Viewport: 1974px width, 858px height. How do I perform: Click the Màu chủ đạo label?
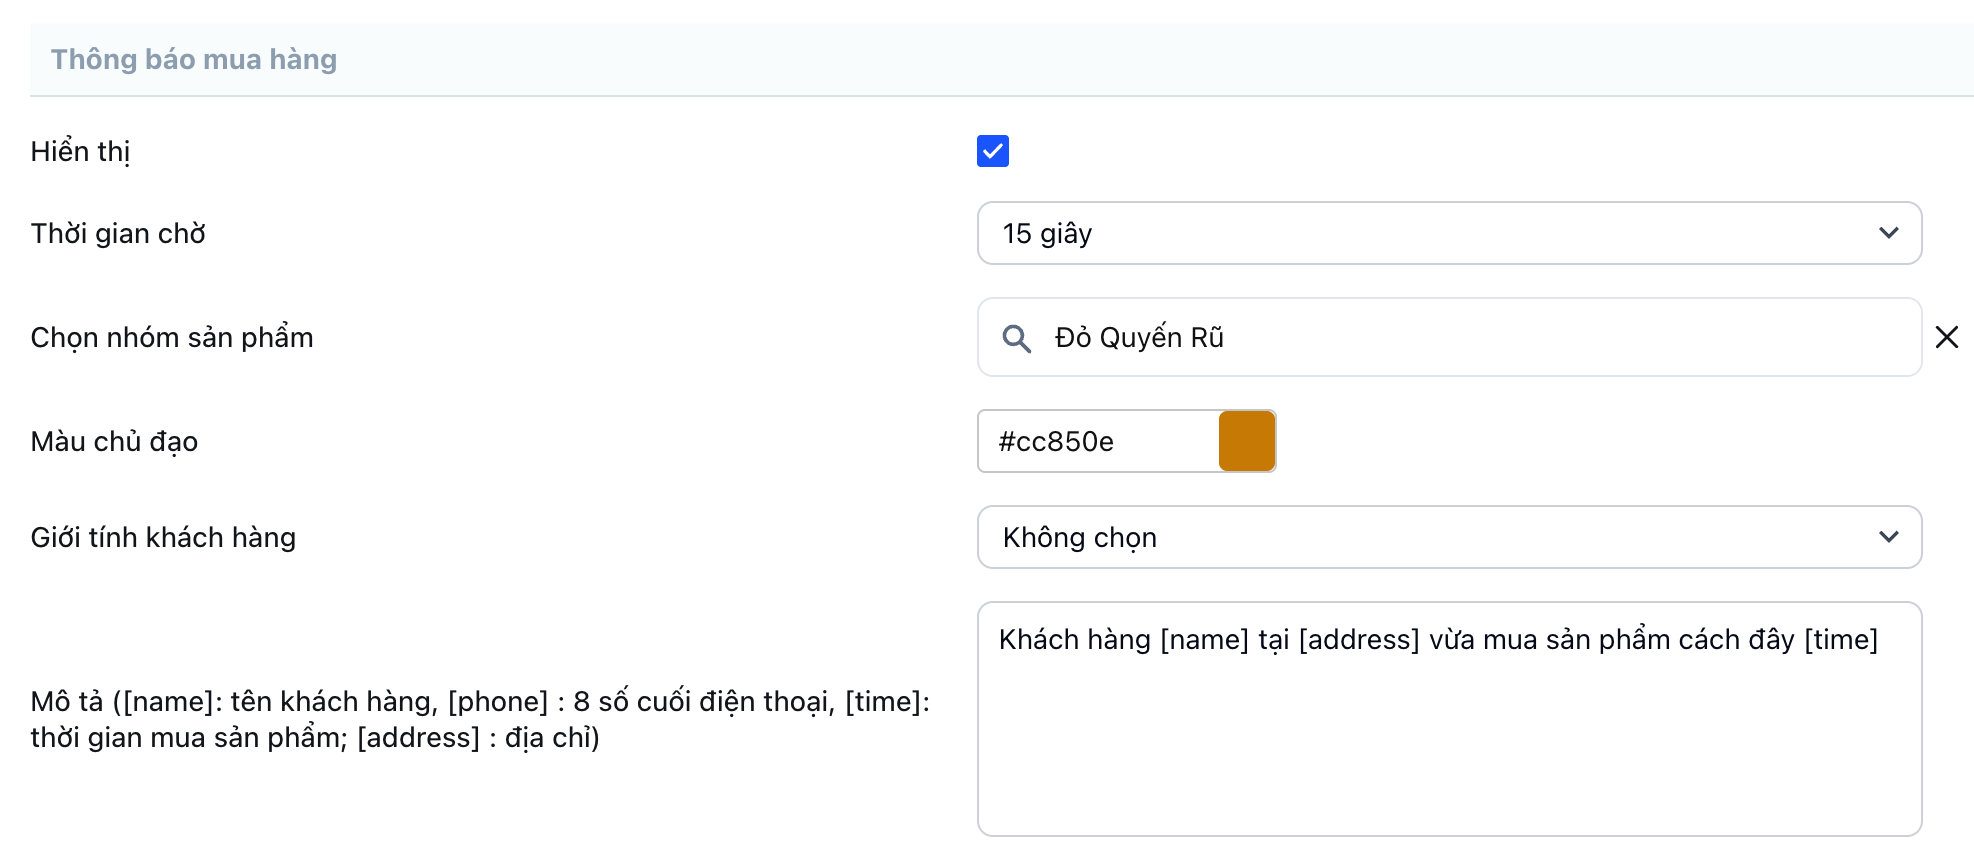[x=114, y=441]
